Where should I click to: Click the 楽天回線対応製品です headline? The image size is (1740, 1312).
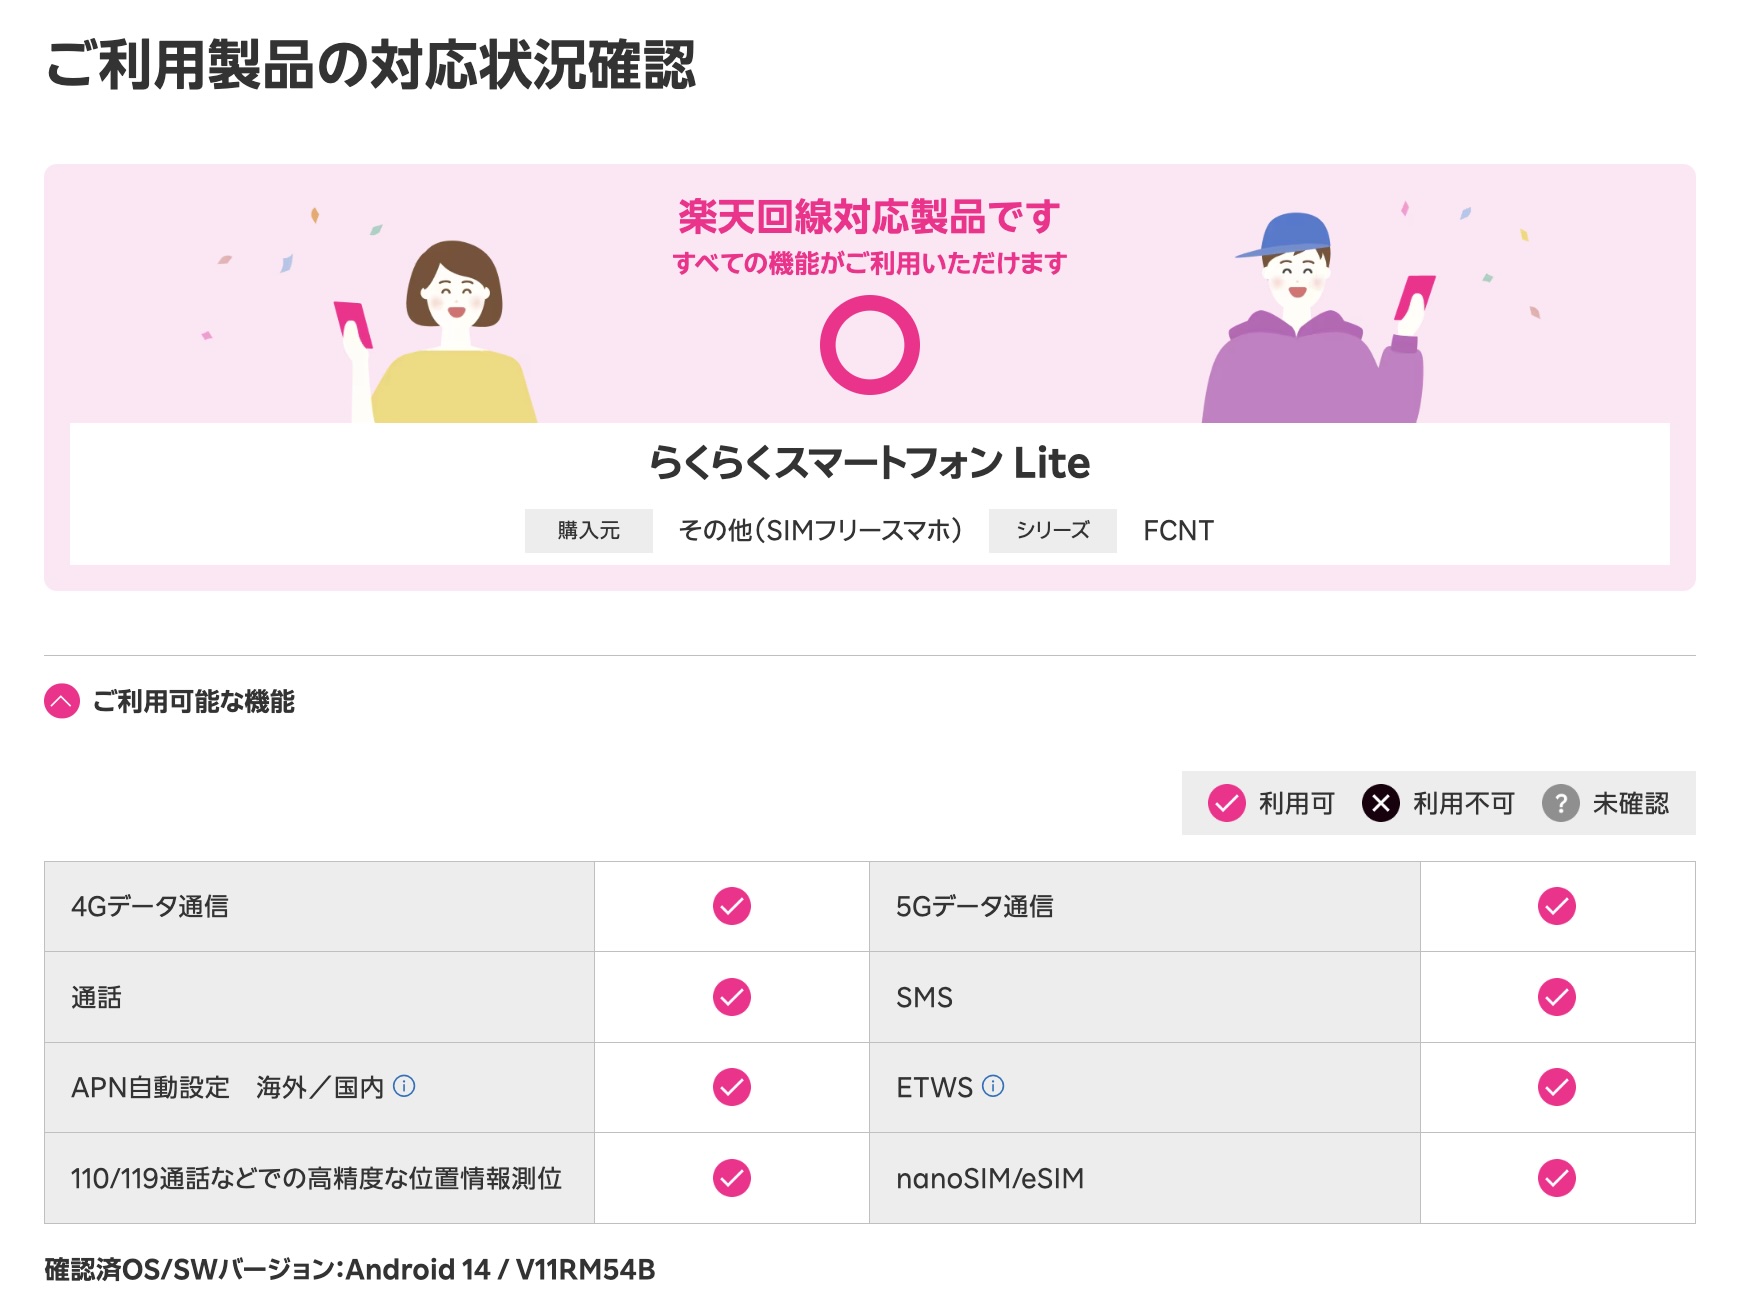point(870,216)
